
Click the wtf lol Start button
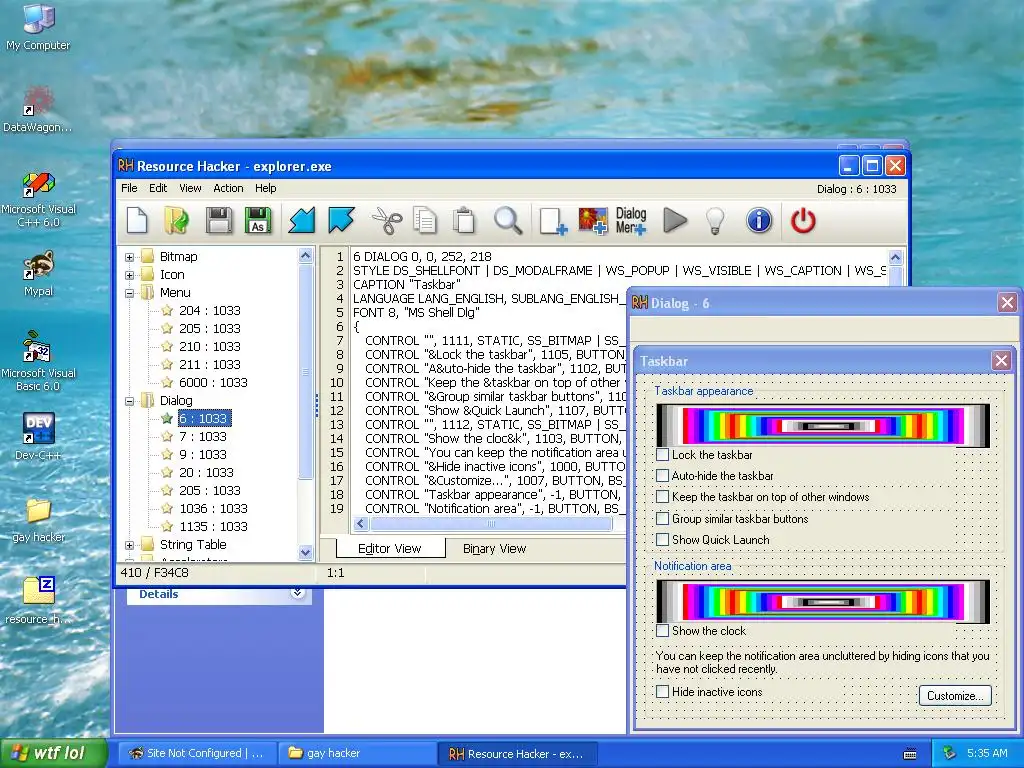(x=54, y=753)
